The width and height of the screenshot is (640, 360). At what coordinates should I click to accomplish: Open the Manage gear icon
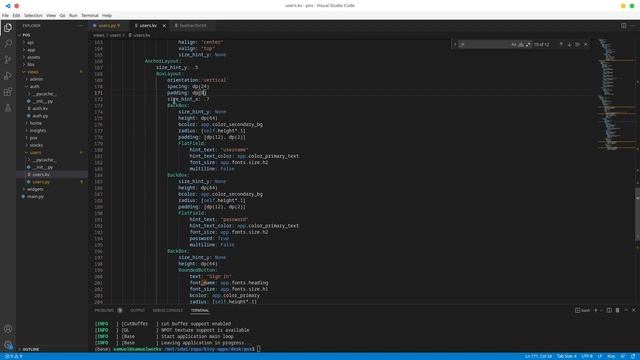point(8,345)
